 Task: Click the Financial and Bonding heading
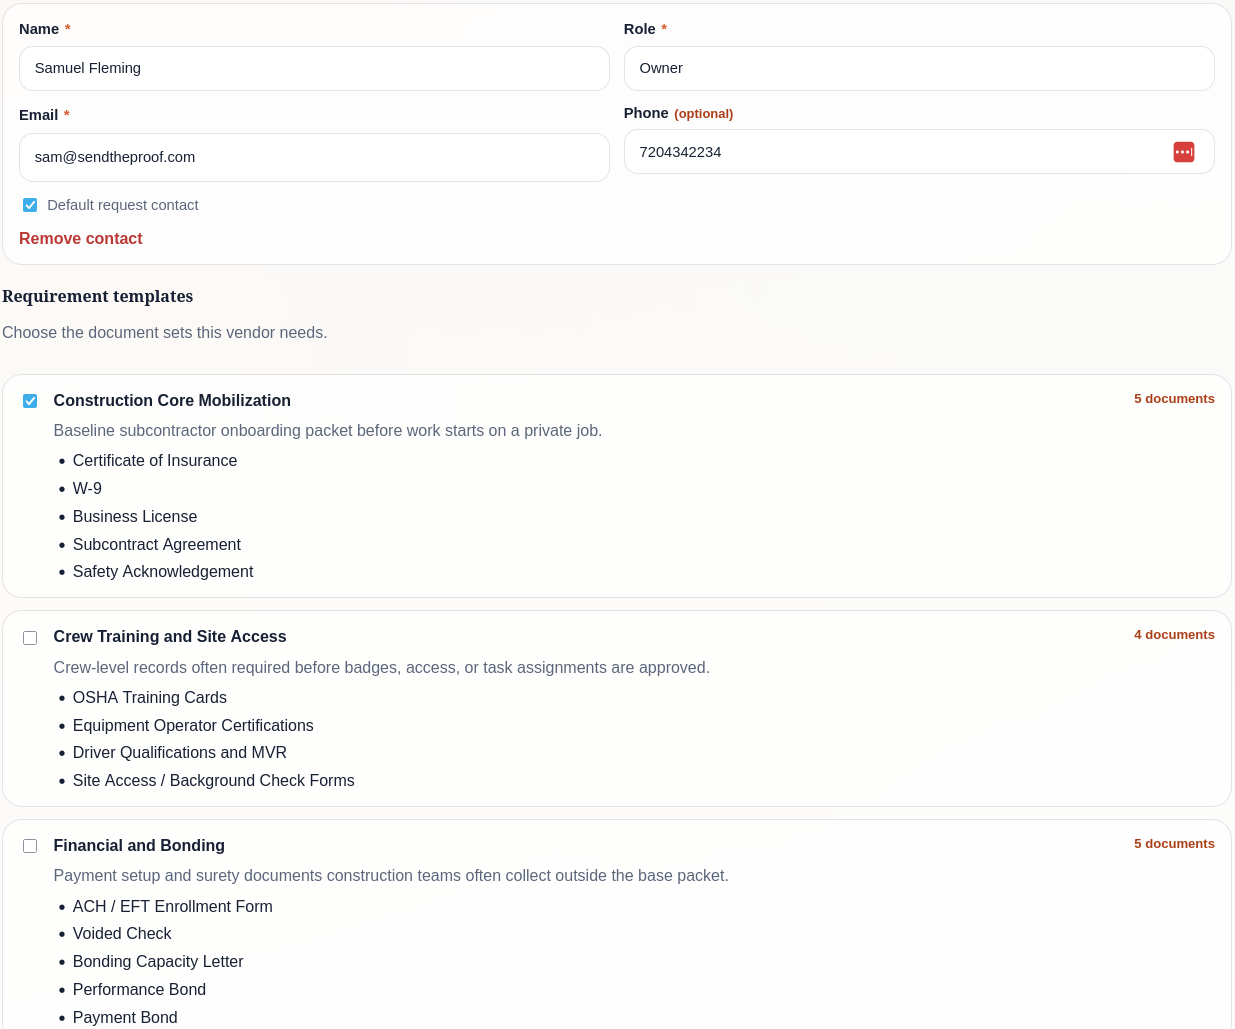point(139,845)
